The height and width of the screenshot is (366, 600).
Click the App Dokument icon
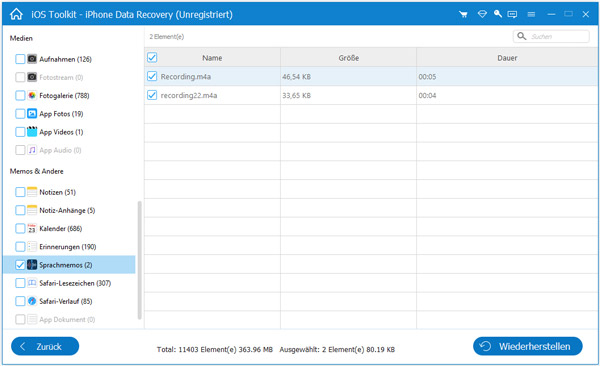coord(32,319)
